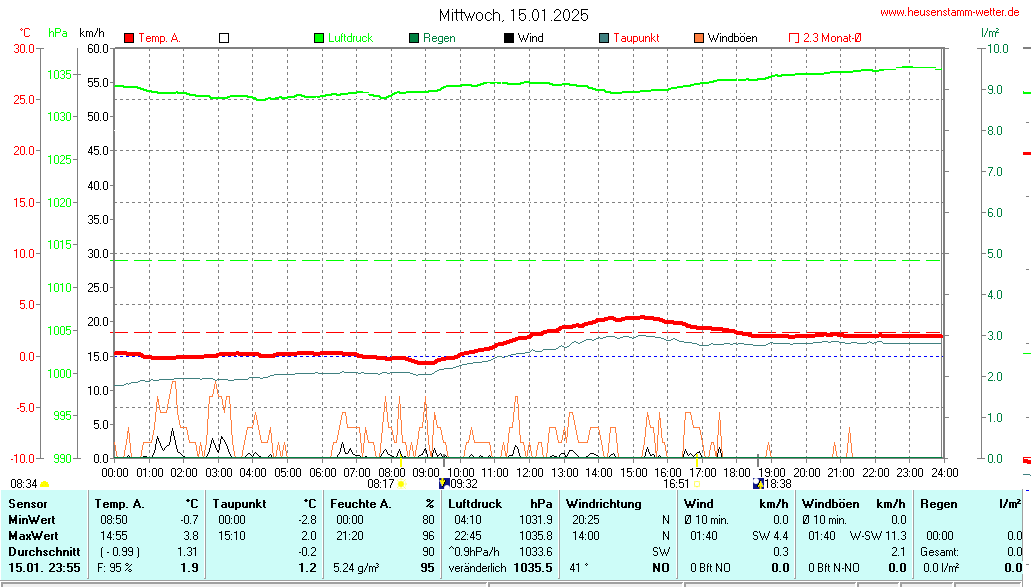Image resolution: width=1034 pixels, height=587 pixels.
Task: Click the empty white legend box
Action: pyautogui.click(x=224, y=38)
